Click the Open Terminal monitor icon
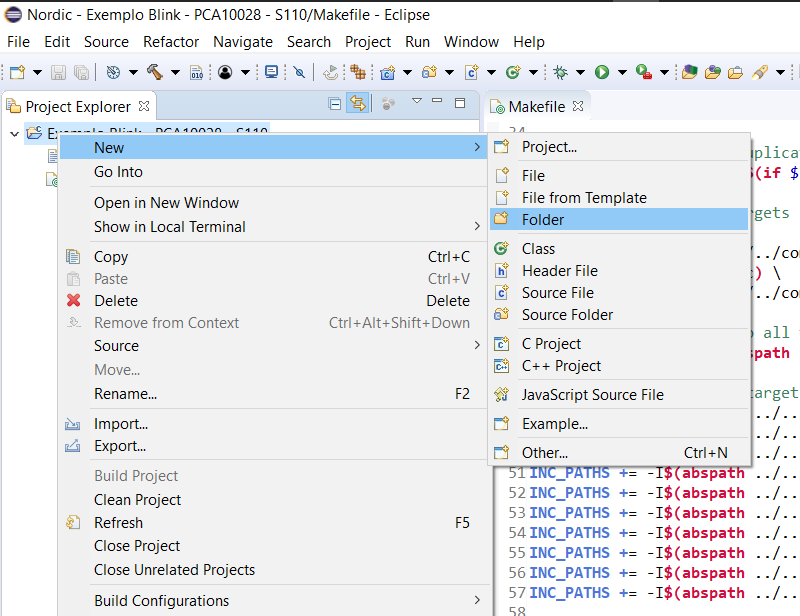The height and width of the screenshot is (616, 800). 271,72
